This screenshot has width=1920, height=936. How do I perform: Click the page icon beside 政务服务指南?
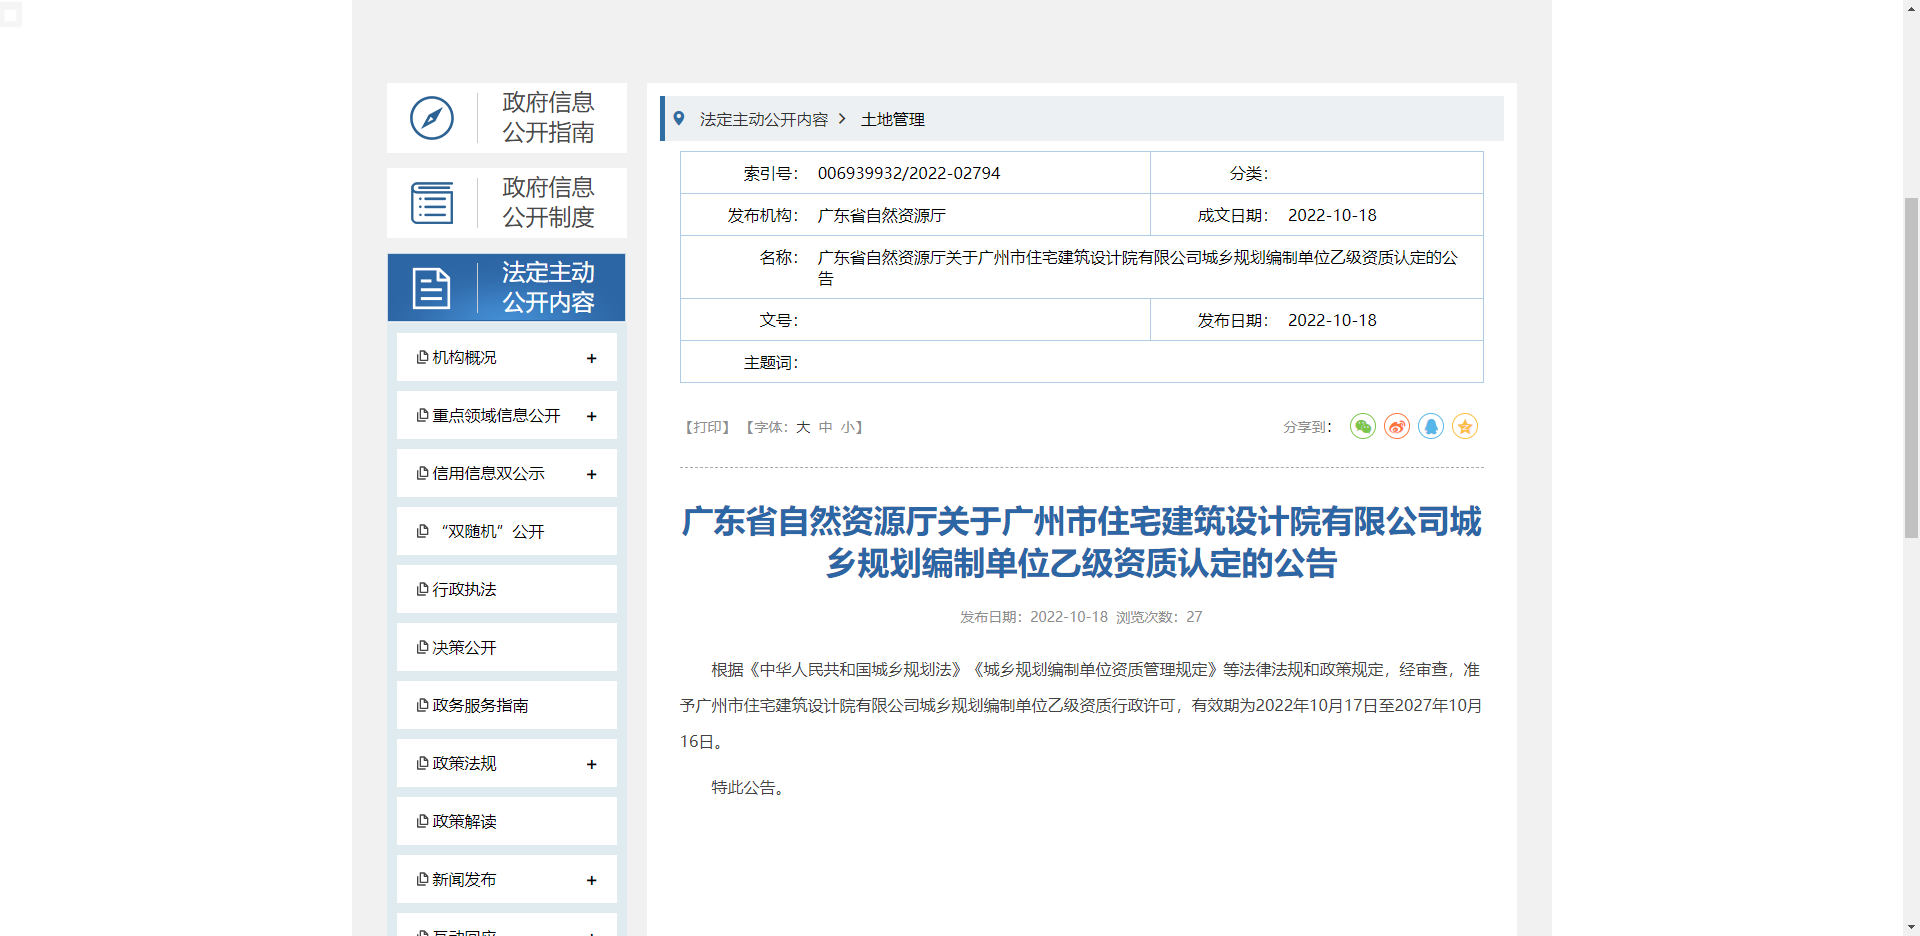click(x=423, y=705)
